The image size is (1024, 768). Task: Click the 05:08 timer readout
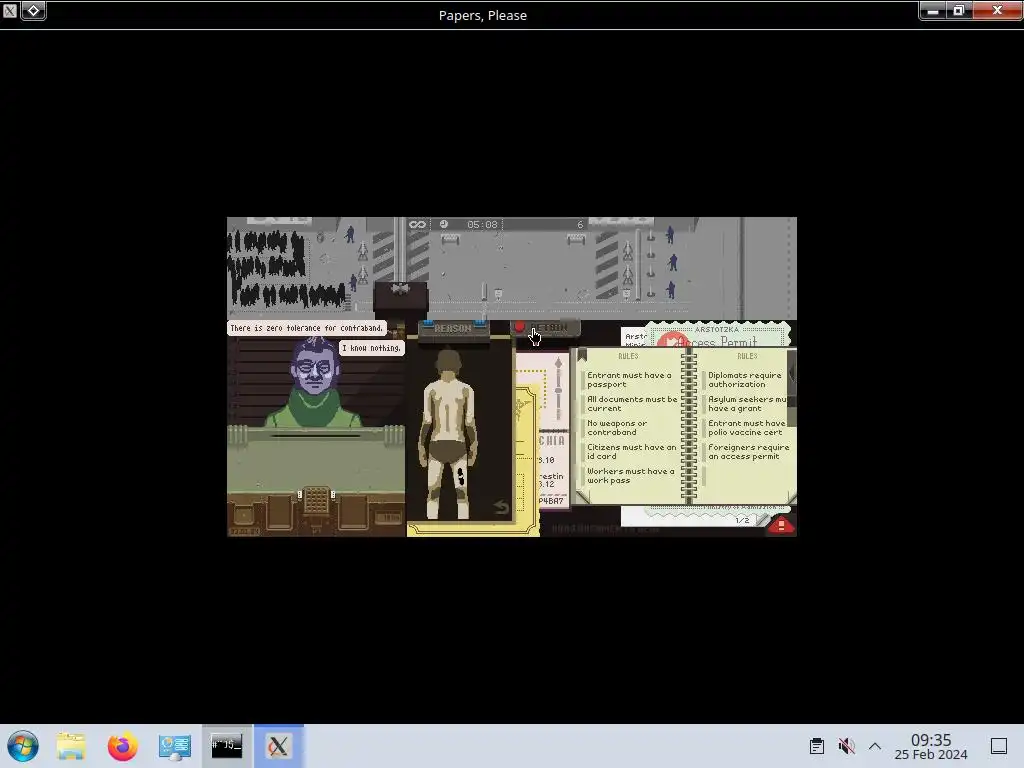(483, 225)
